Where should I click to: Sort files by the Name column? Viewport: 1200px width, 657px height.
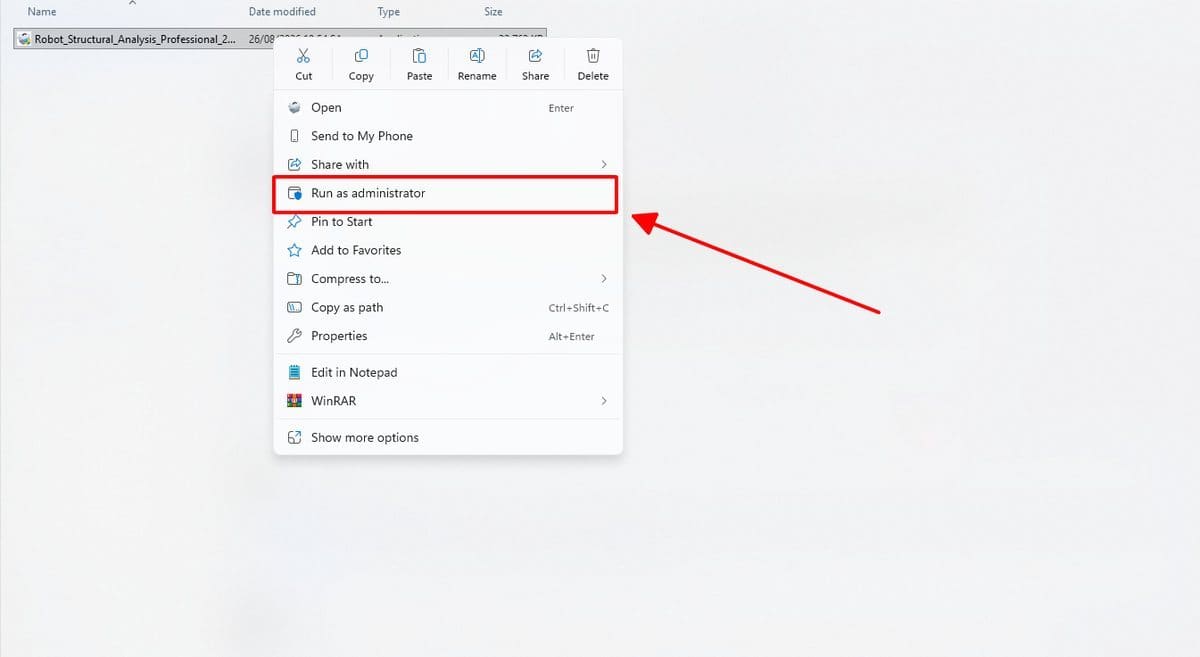(x=42, y=12)
